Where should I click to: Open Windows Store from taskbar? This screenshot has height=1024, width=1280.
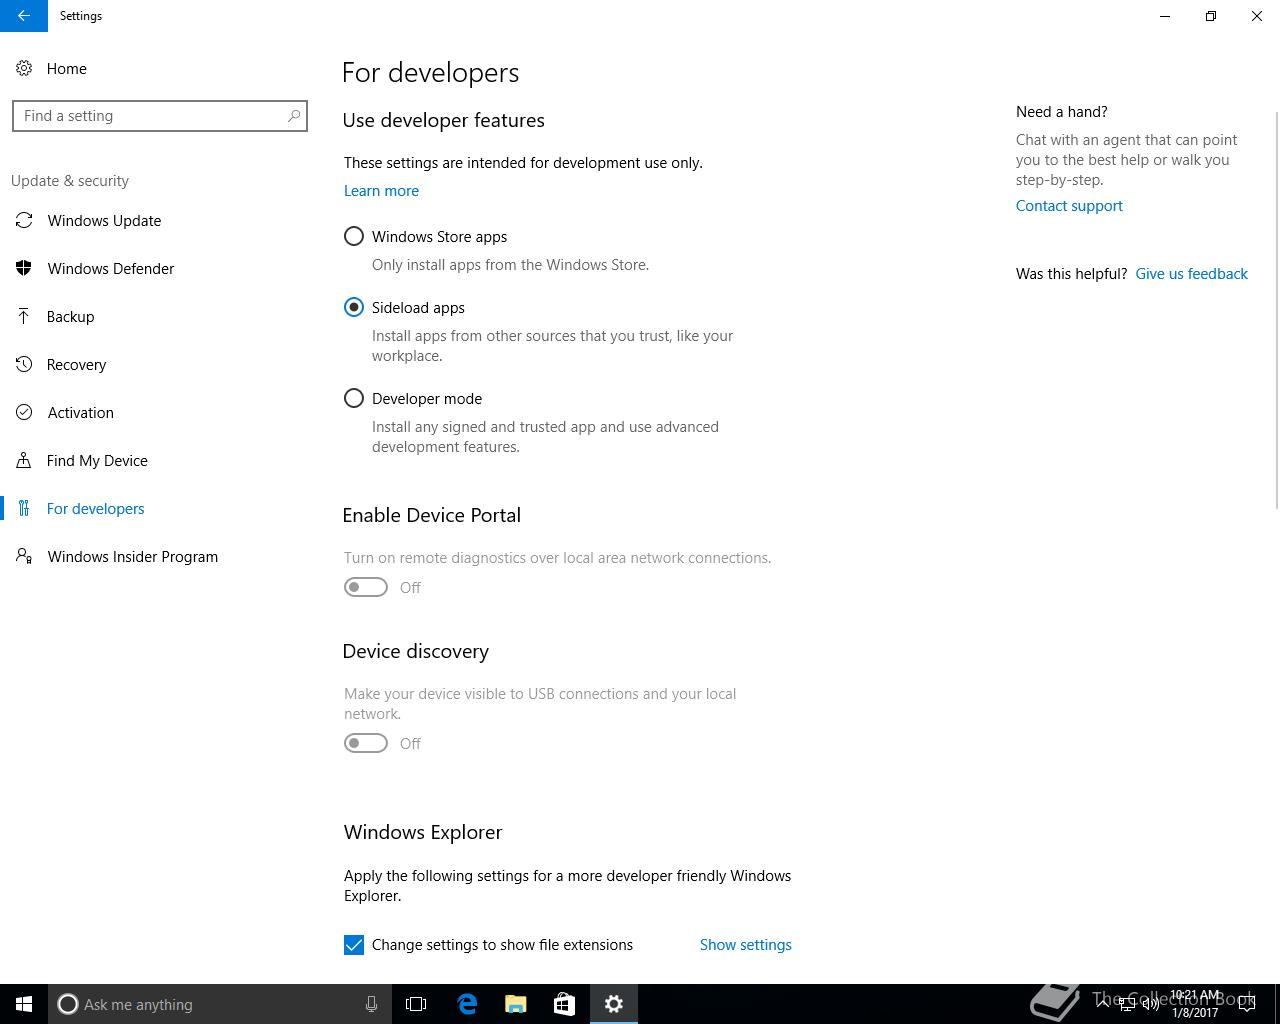564,1004
